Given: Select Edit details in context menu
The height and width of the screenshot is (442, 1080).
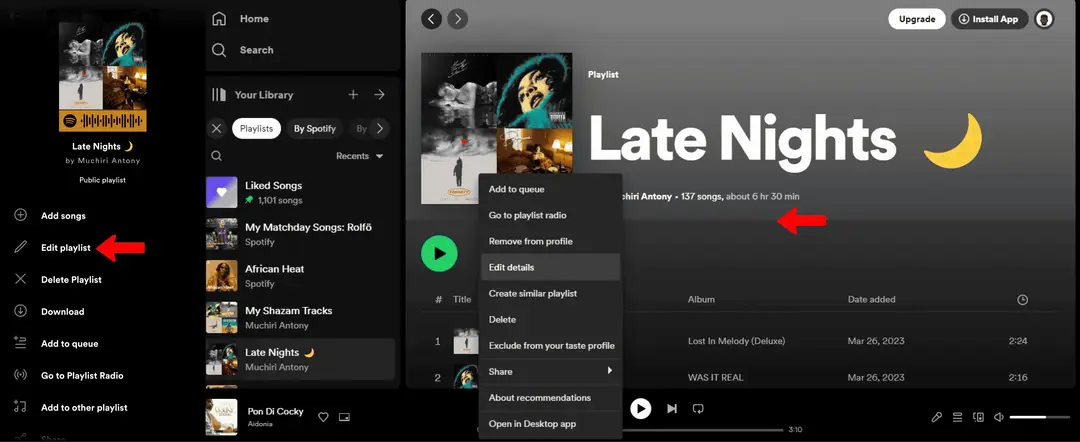Looking at the screenshot, I should tap(550, 267).
